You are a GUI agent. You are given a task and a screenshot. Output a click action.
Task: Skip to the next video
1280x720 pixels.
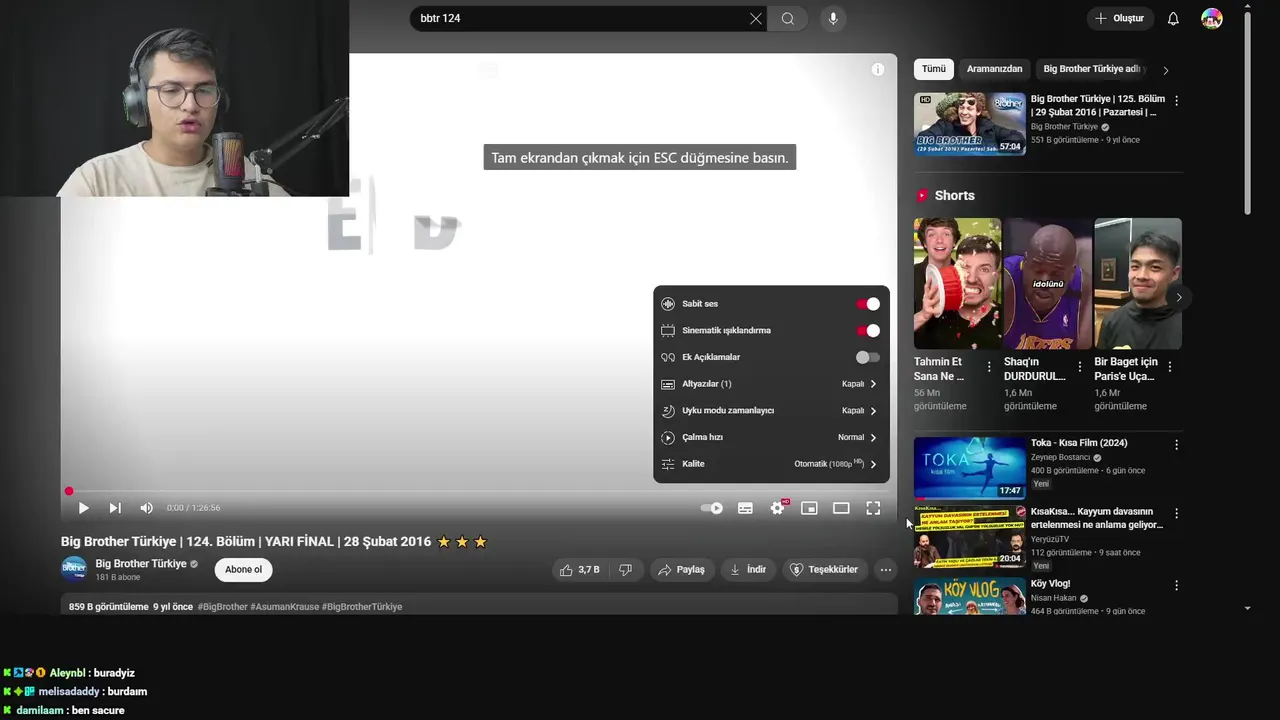pyautogui.click(x=115, y=508)
